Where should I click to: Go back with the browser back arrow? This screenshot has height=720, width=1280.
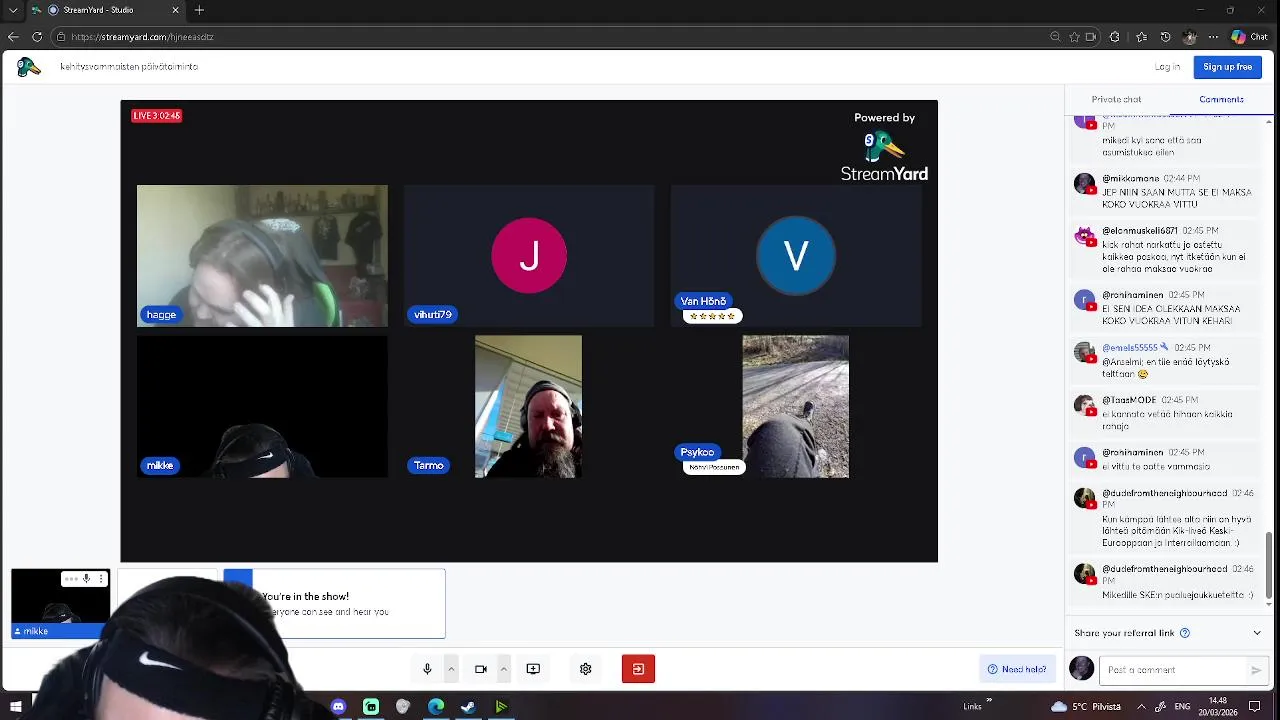pos(13,37)
